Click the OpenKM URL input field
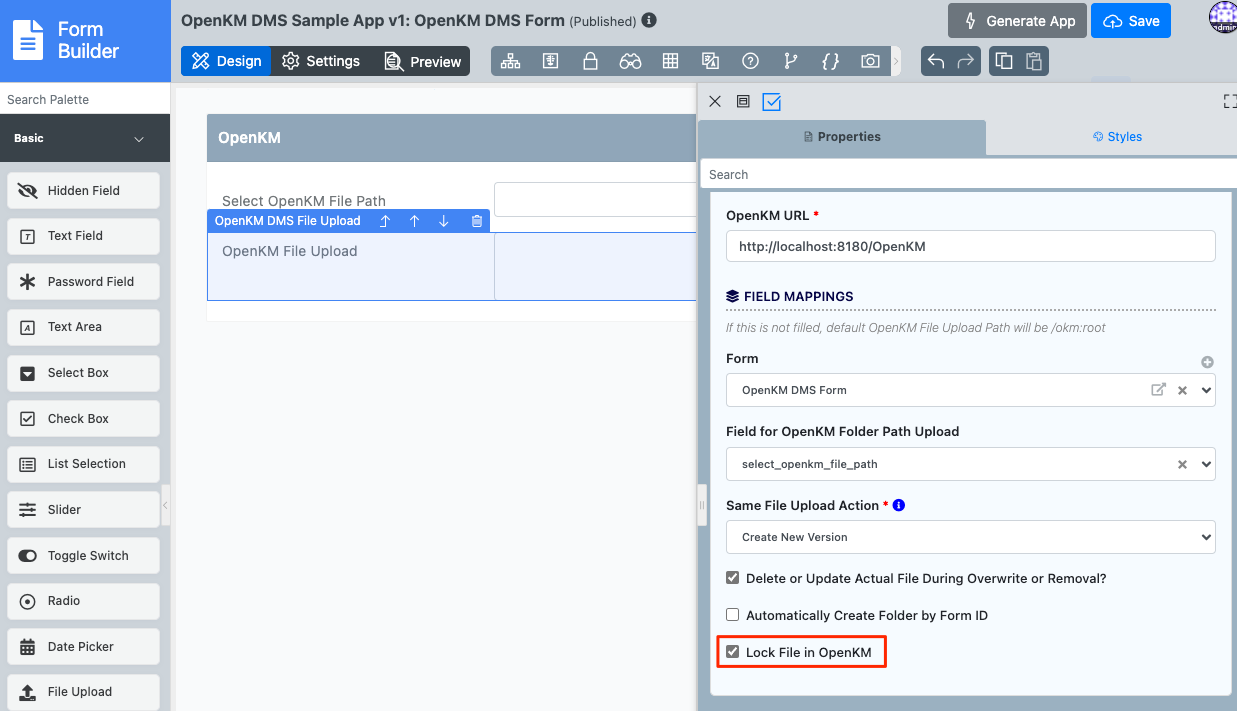 (970, 246)
